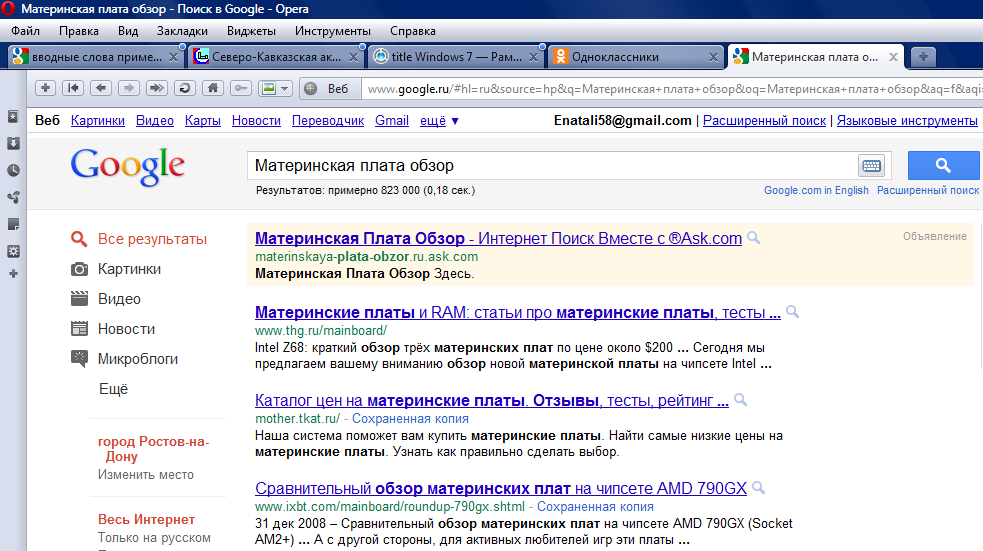Open the Widgets gear panel in sidebar

coord(13,251)
